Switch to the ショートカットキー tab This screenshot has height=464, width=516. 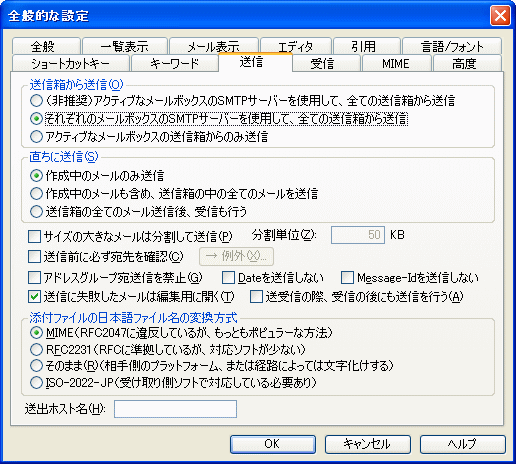click(x=70, y=63)
